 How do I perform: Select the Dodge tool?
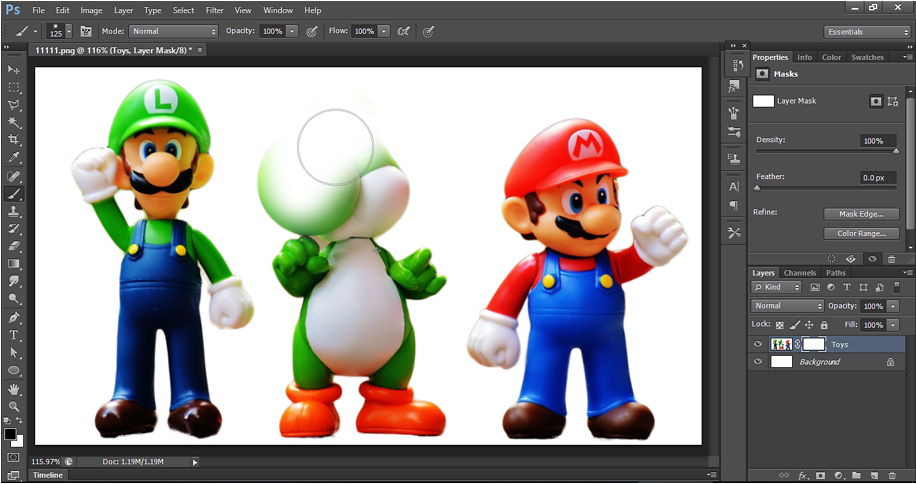pyautogui.click(x=13, y=299)
